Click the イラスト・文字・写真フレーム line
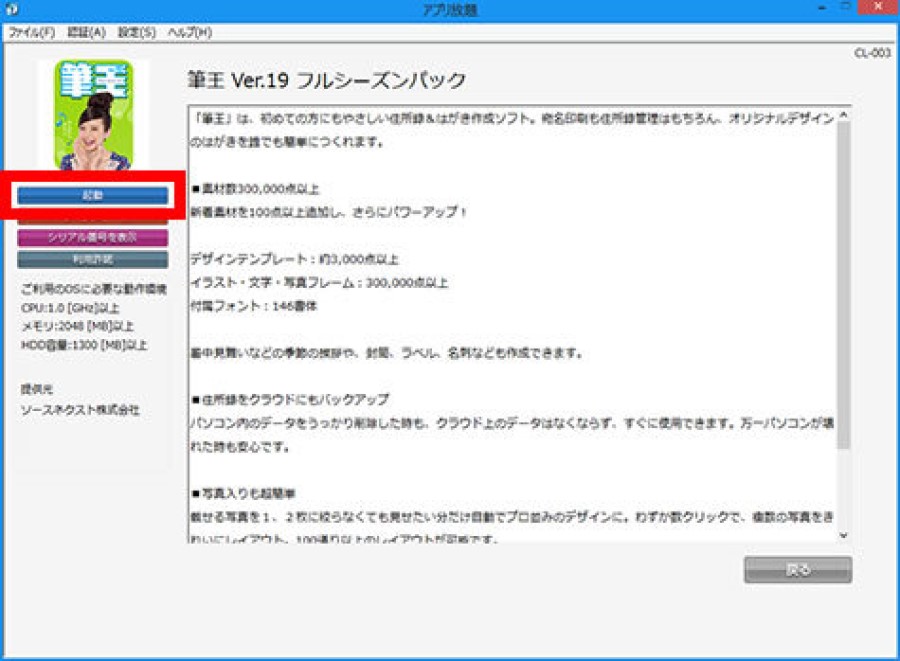900x661 pixels. click(x=319, y=283)
